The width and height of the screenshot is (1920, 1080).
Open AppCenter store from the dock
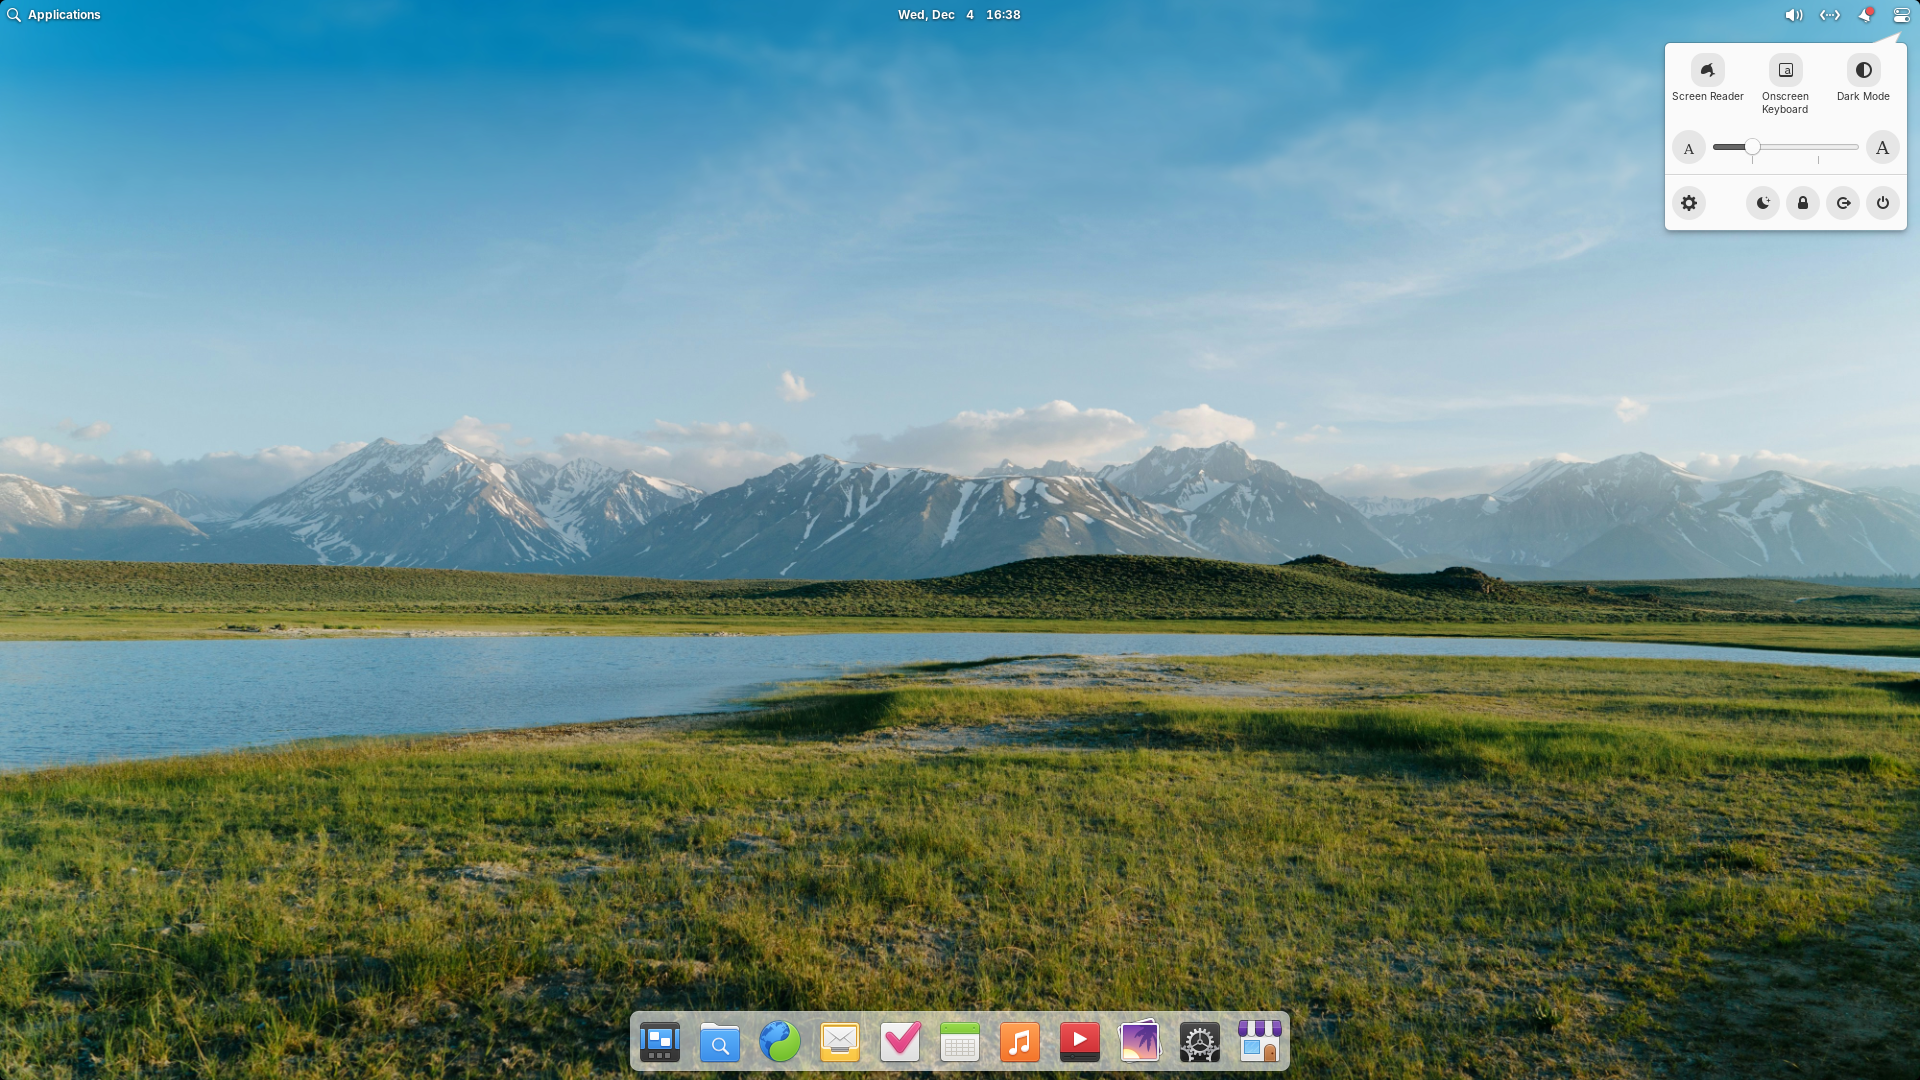[x=1260, y=1042]
